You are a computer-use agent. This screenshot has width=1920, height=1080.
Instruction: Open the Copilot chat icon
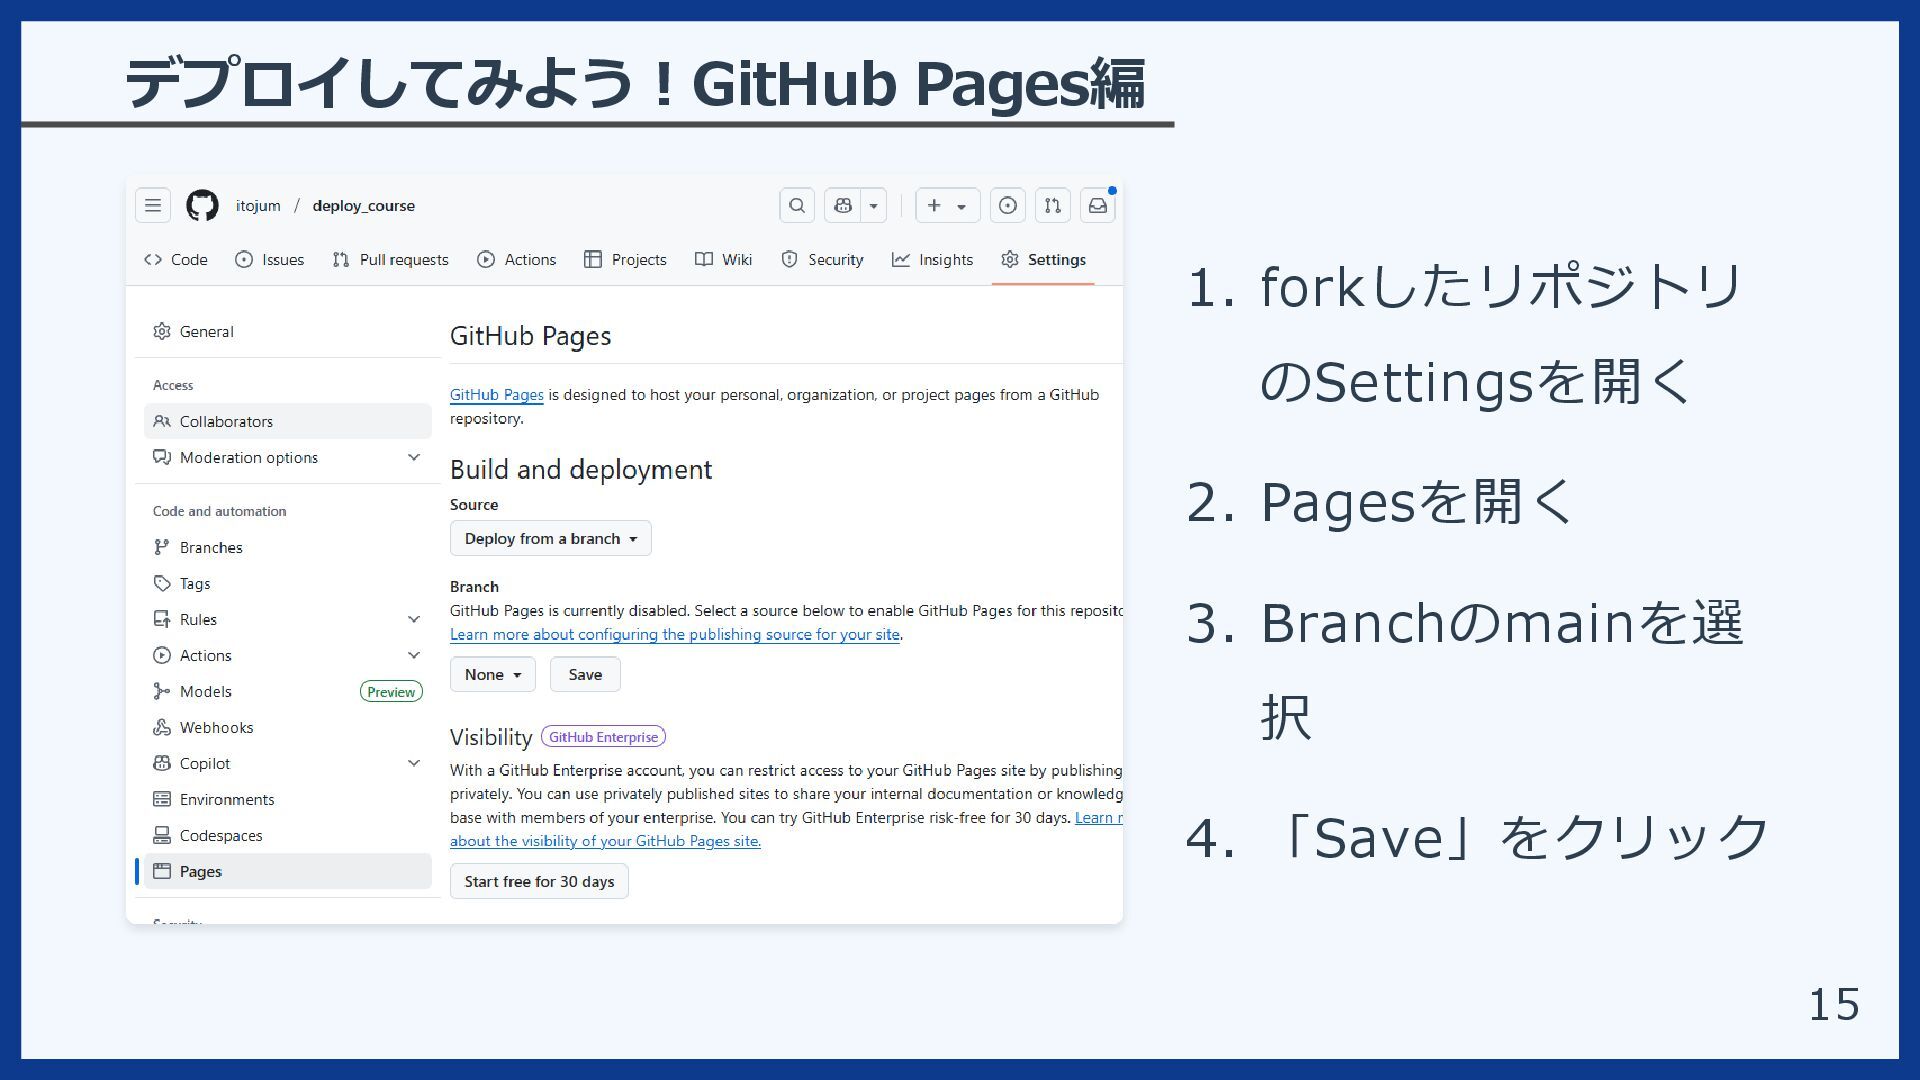(843, 206)
